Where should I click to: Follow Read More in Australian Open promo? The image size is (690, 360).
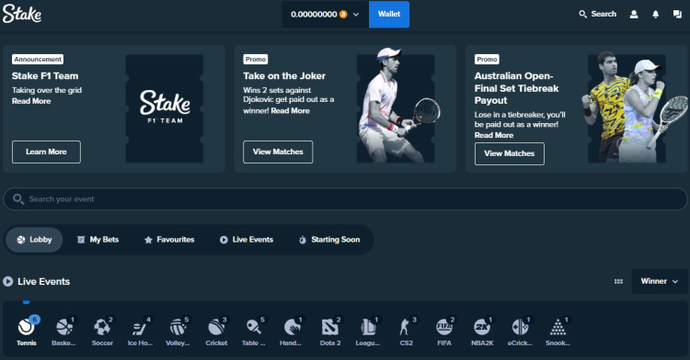(494, 135)
